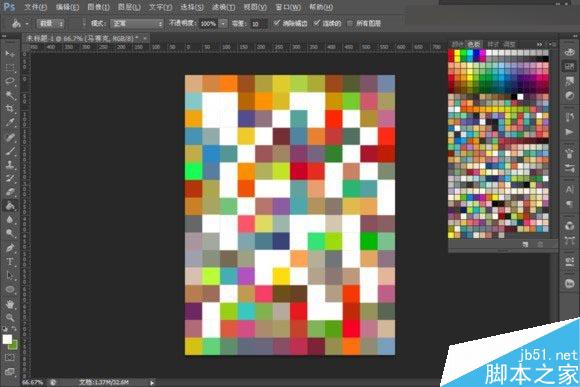This screenshot has width=580, height=387.
Task: Open the 图像(I) Image menu
Action: coord(98,7)
